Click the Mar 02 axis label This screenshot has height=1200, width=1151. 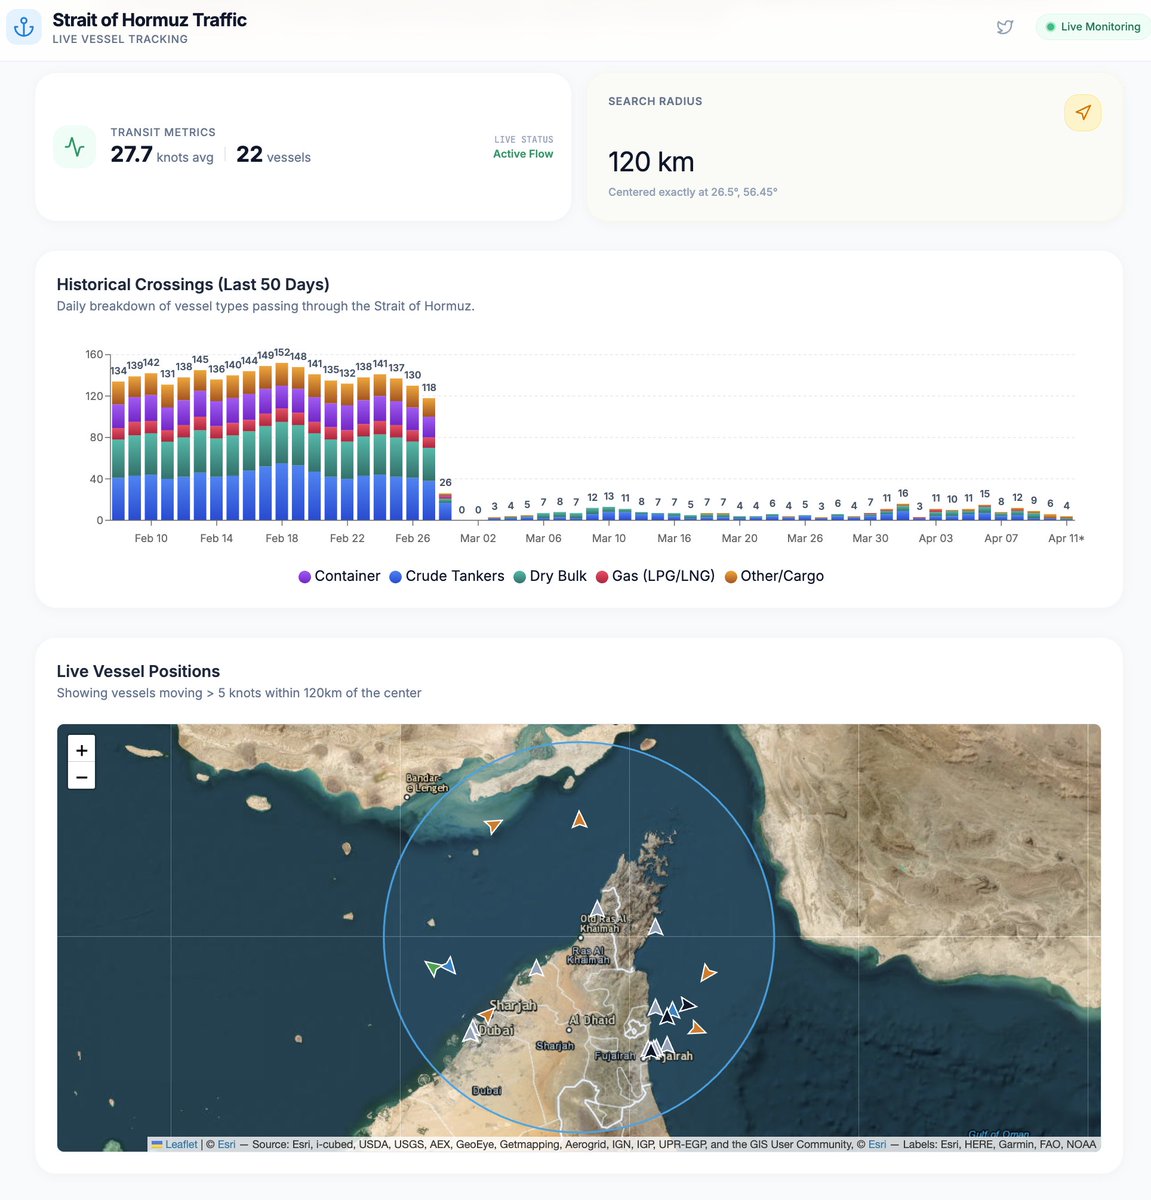(478, 538)
